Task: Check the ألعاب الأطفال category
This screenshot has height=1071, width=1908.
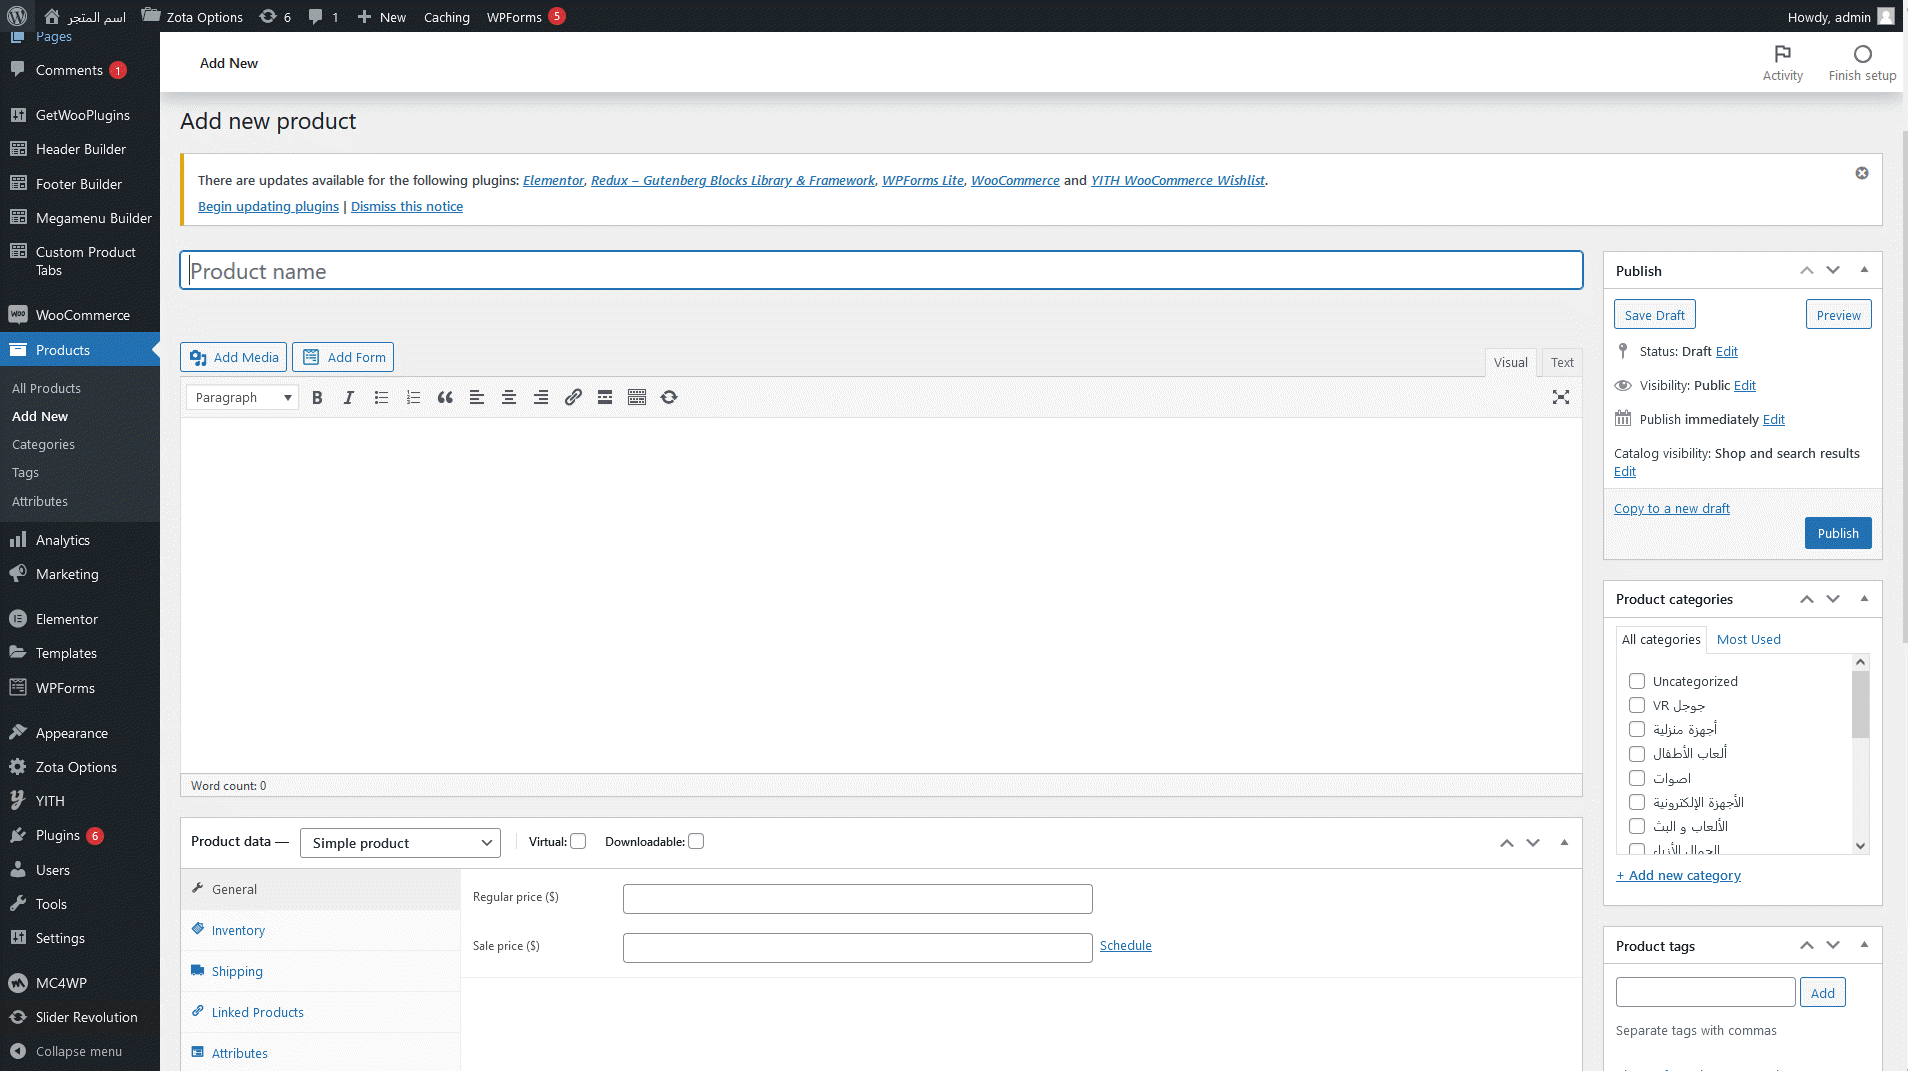Action: pyautogui.click(x=1637, y=753)
